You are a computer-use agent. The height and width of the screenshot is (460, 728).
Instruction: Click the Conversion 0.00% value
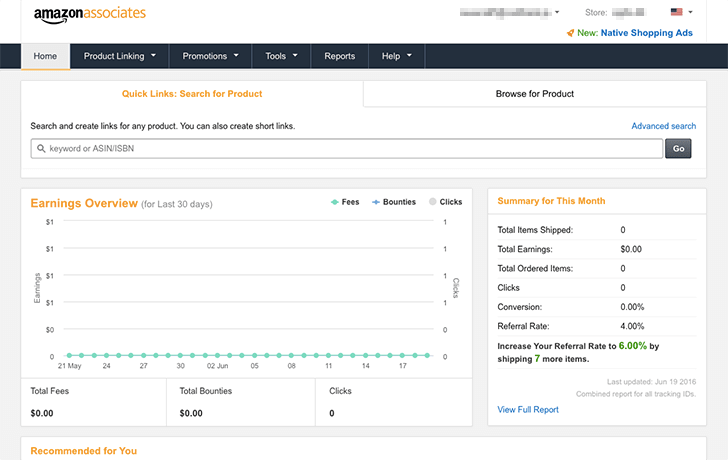pos(632,307)
